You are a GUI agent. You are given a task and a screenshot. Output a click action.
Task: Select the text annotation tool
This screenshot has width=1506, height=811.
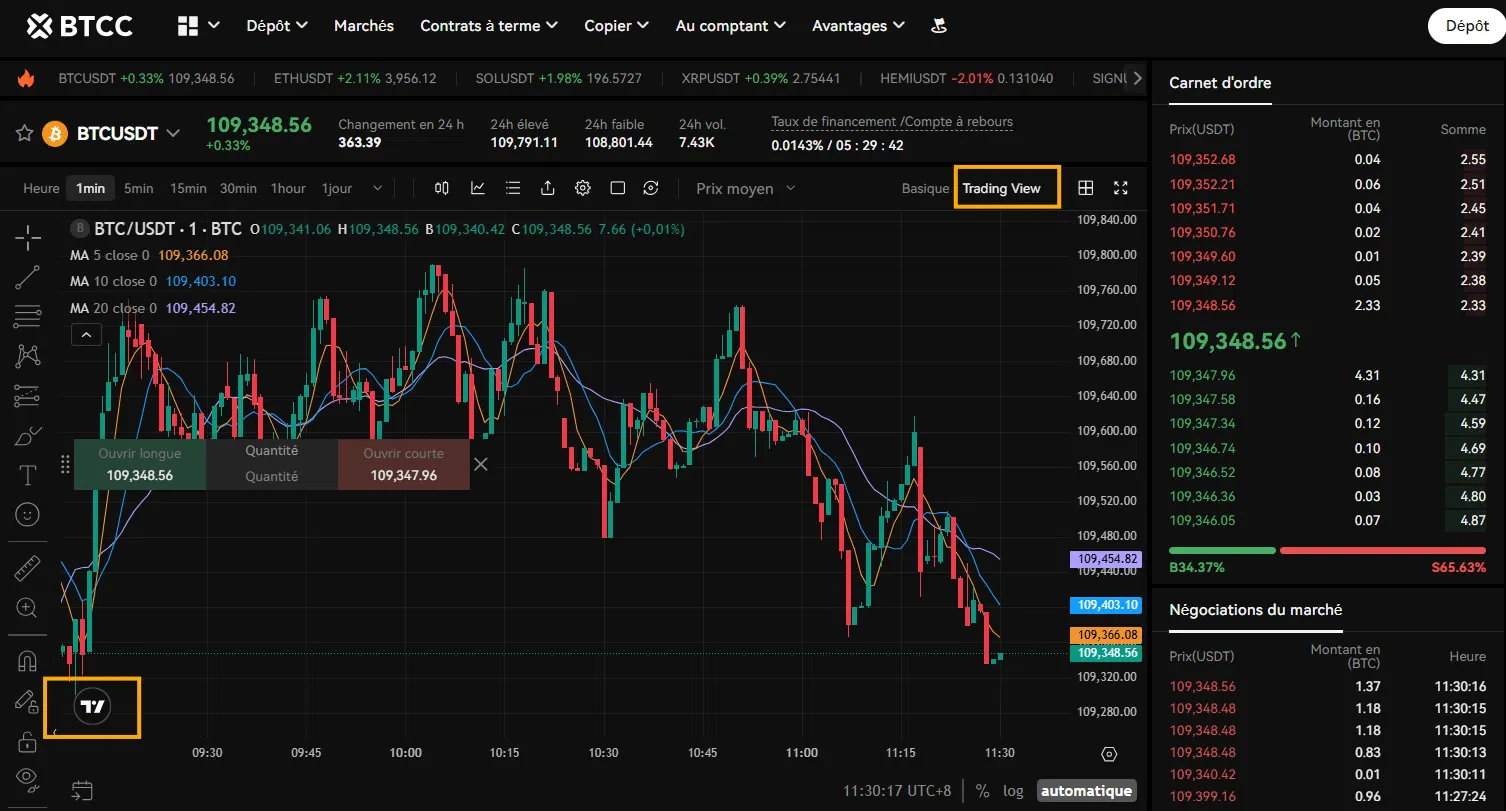(27, 475)
